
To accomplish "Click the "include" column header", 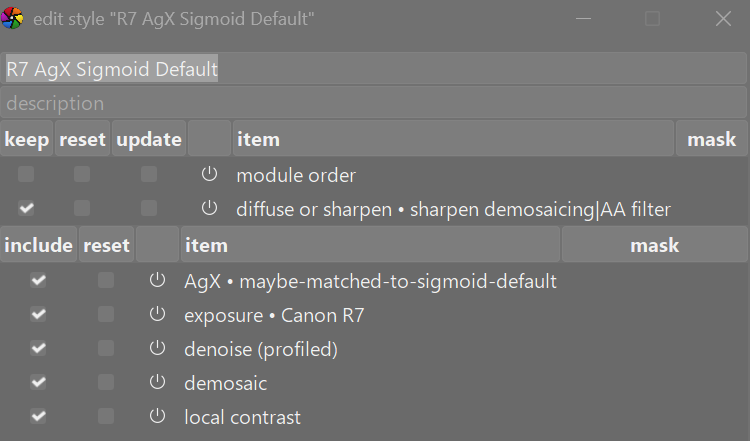I will click(x=38, y=245).
